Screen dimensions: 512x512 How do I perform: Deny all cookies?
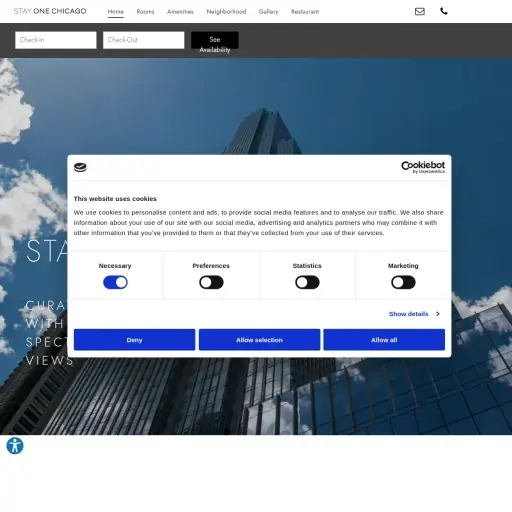point(134,340)
